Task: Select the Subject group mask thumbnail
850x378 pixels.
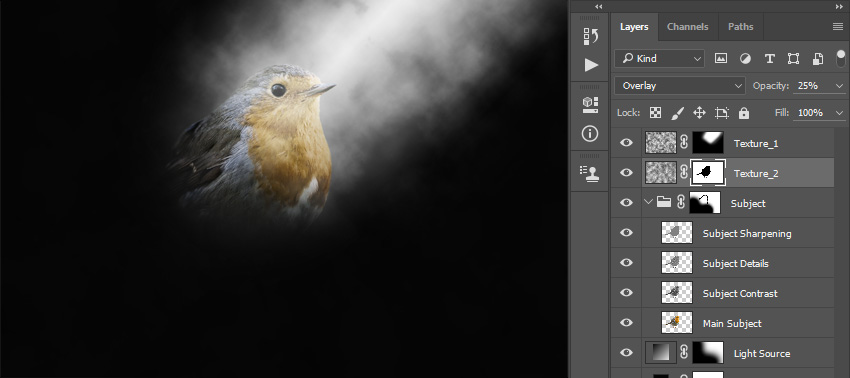Action: (x=705, y=203)
